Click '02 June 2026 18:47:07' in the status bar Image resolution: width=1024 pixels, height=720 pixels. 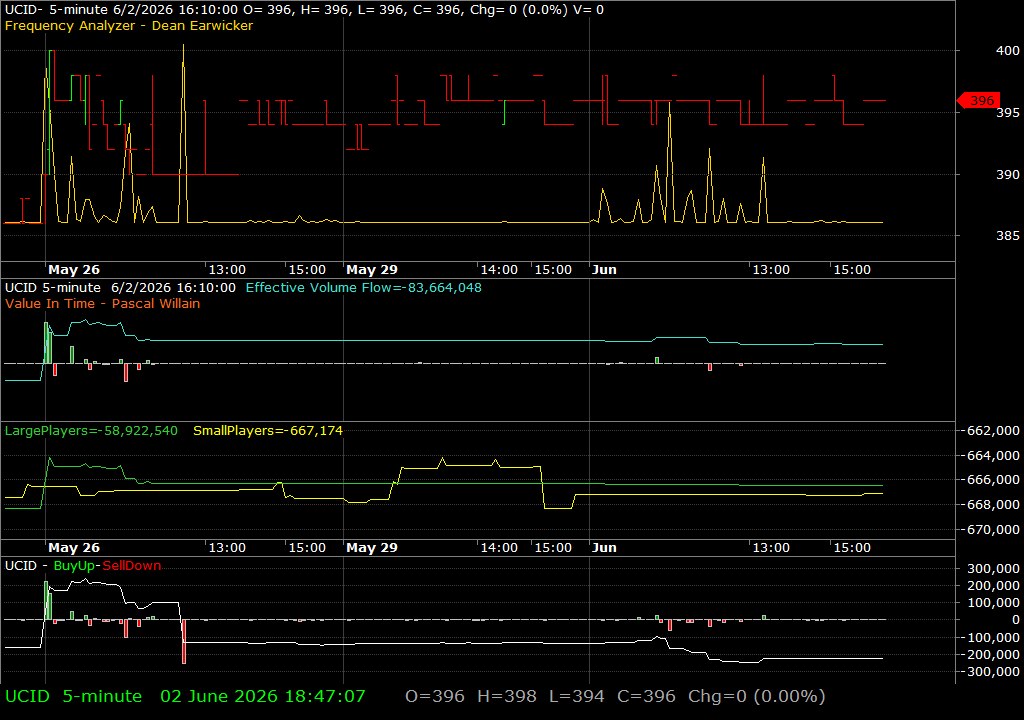click(263, 696)
